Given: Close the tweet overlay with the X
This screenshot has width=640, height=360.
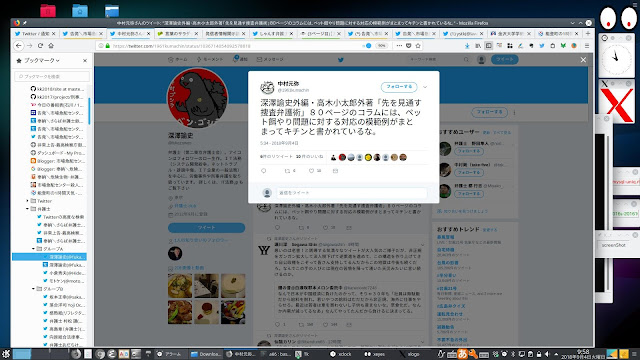Looking at the screenshot, I should click(x=583, y=60).
